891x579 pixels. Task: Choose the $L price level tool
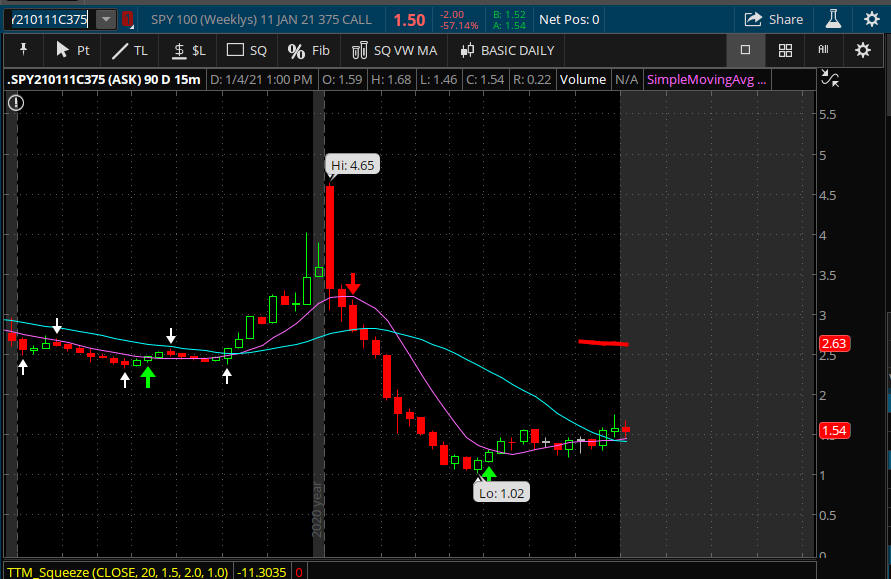click(189, 50)
